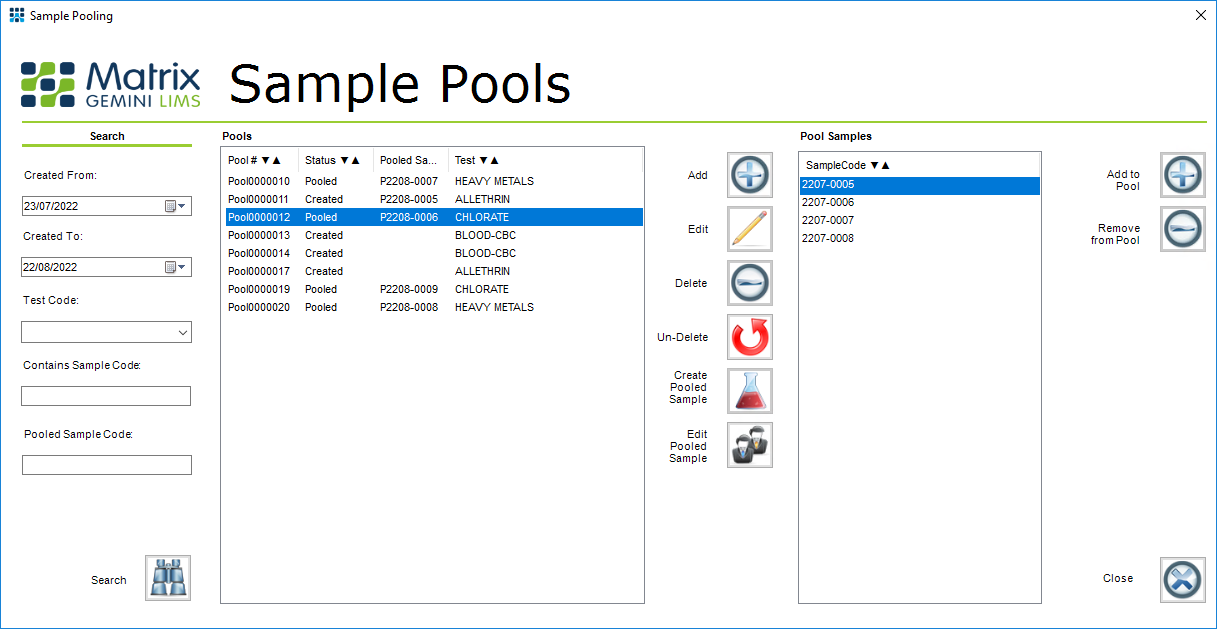Add a new pool using the plus icon

click(749, 175)
